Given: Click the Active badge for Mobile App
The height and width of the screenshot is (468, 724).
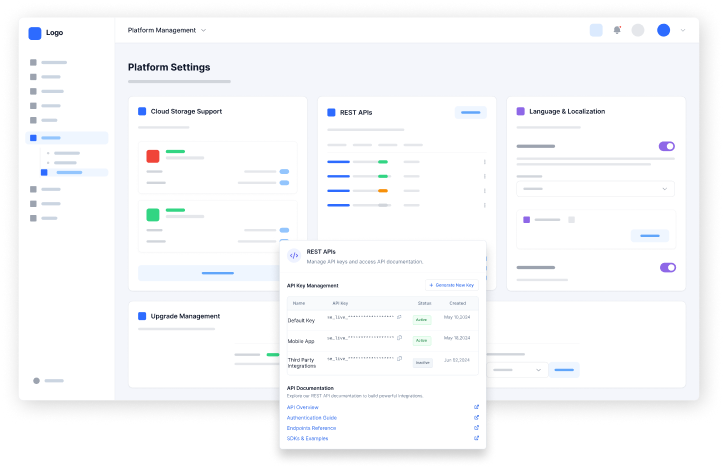Looking at the screenshot, I should (422, 341).
